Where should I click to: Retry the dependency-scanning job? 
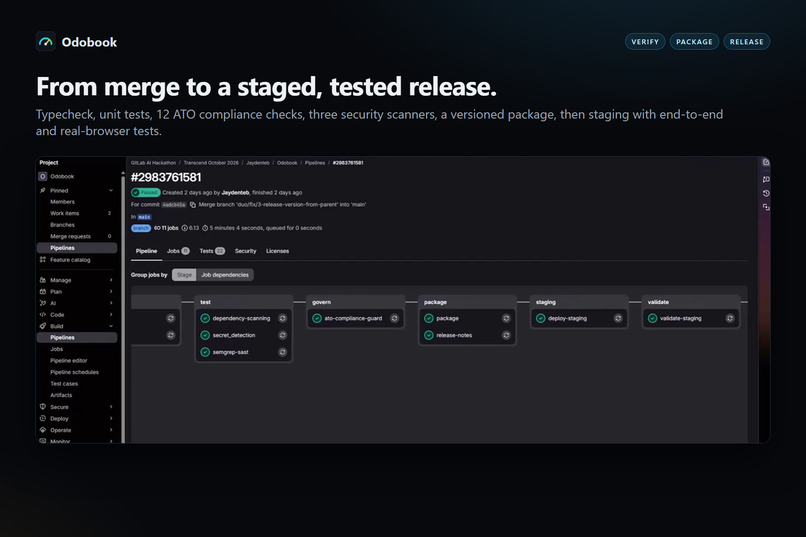(282, 318)
